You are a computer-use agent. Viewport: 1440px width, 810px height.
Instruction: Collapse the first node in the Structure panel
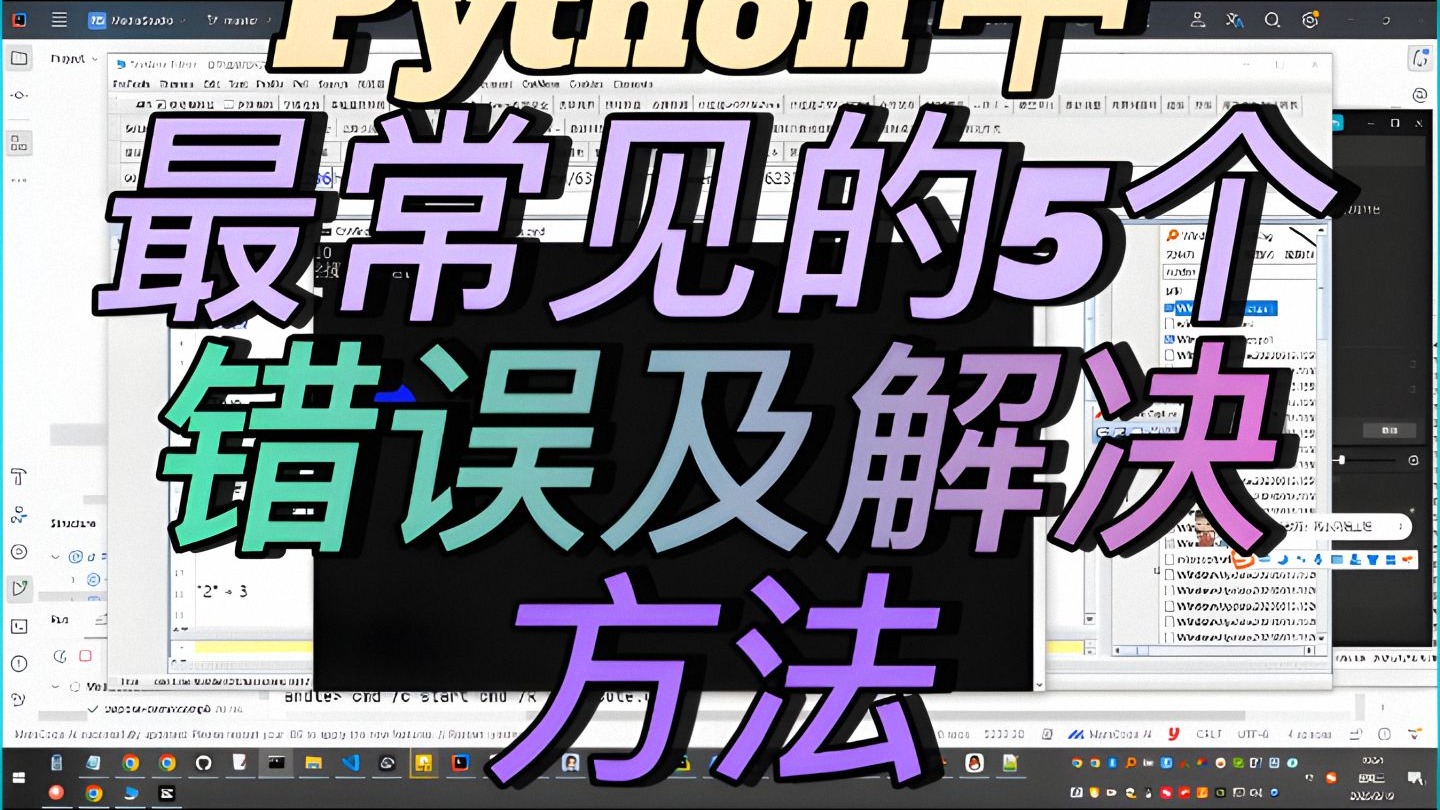pyautogui.click(x=55, y=556)
